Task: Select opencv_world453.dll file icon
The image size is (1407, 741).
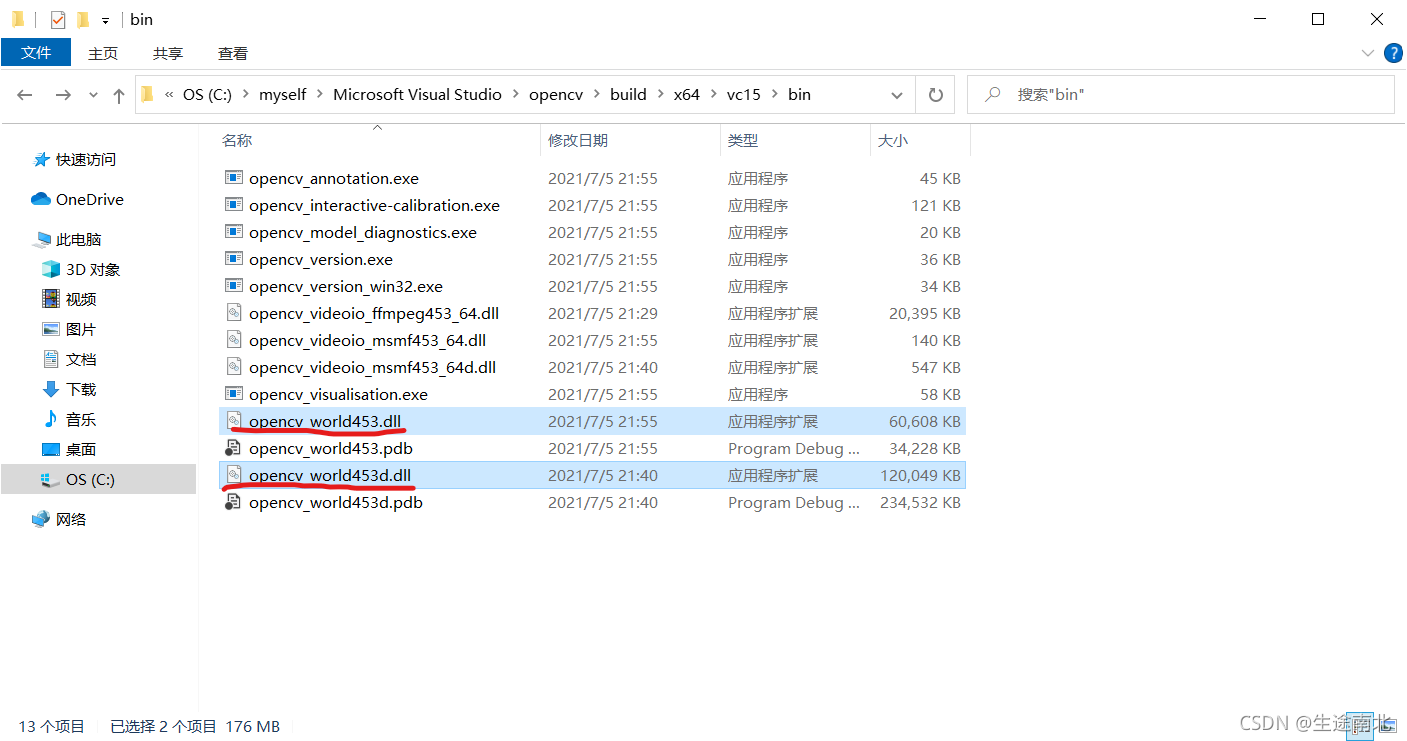Action: coord(234,421)
